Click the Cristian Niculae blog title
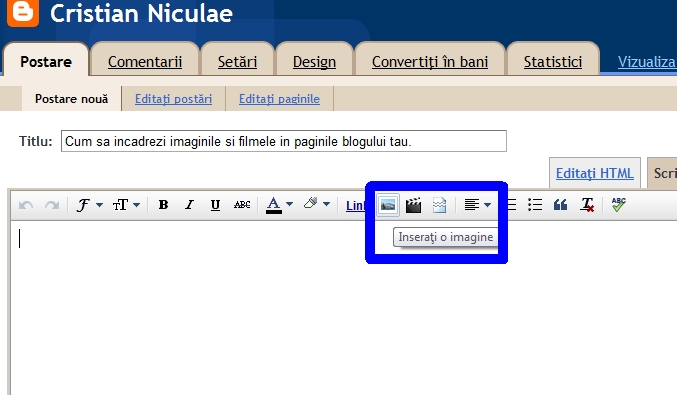Screen dimensions: 677x395 [141, 13]
